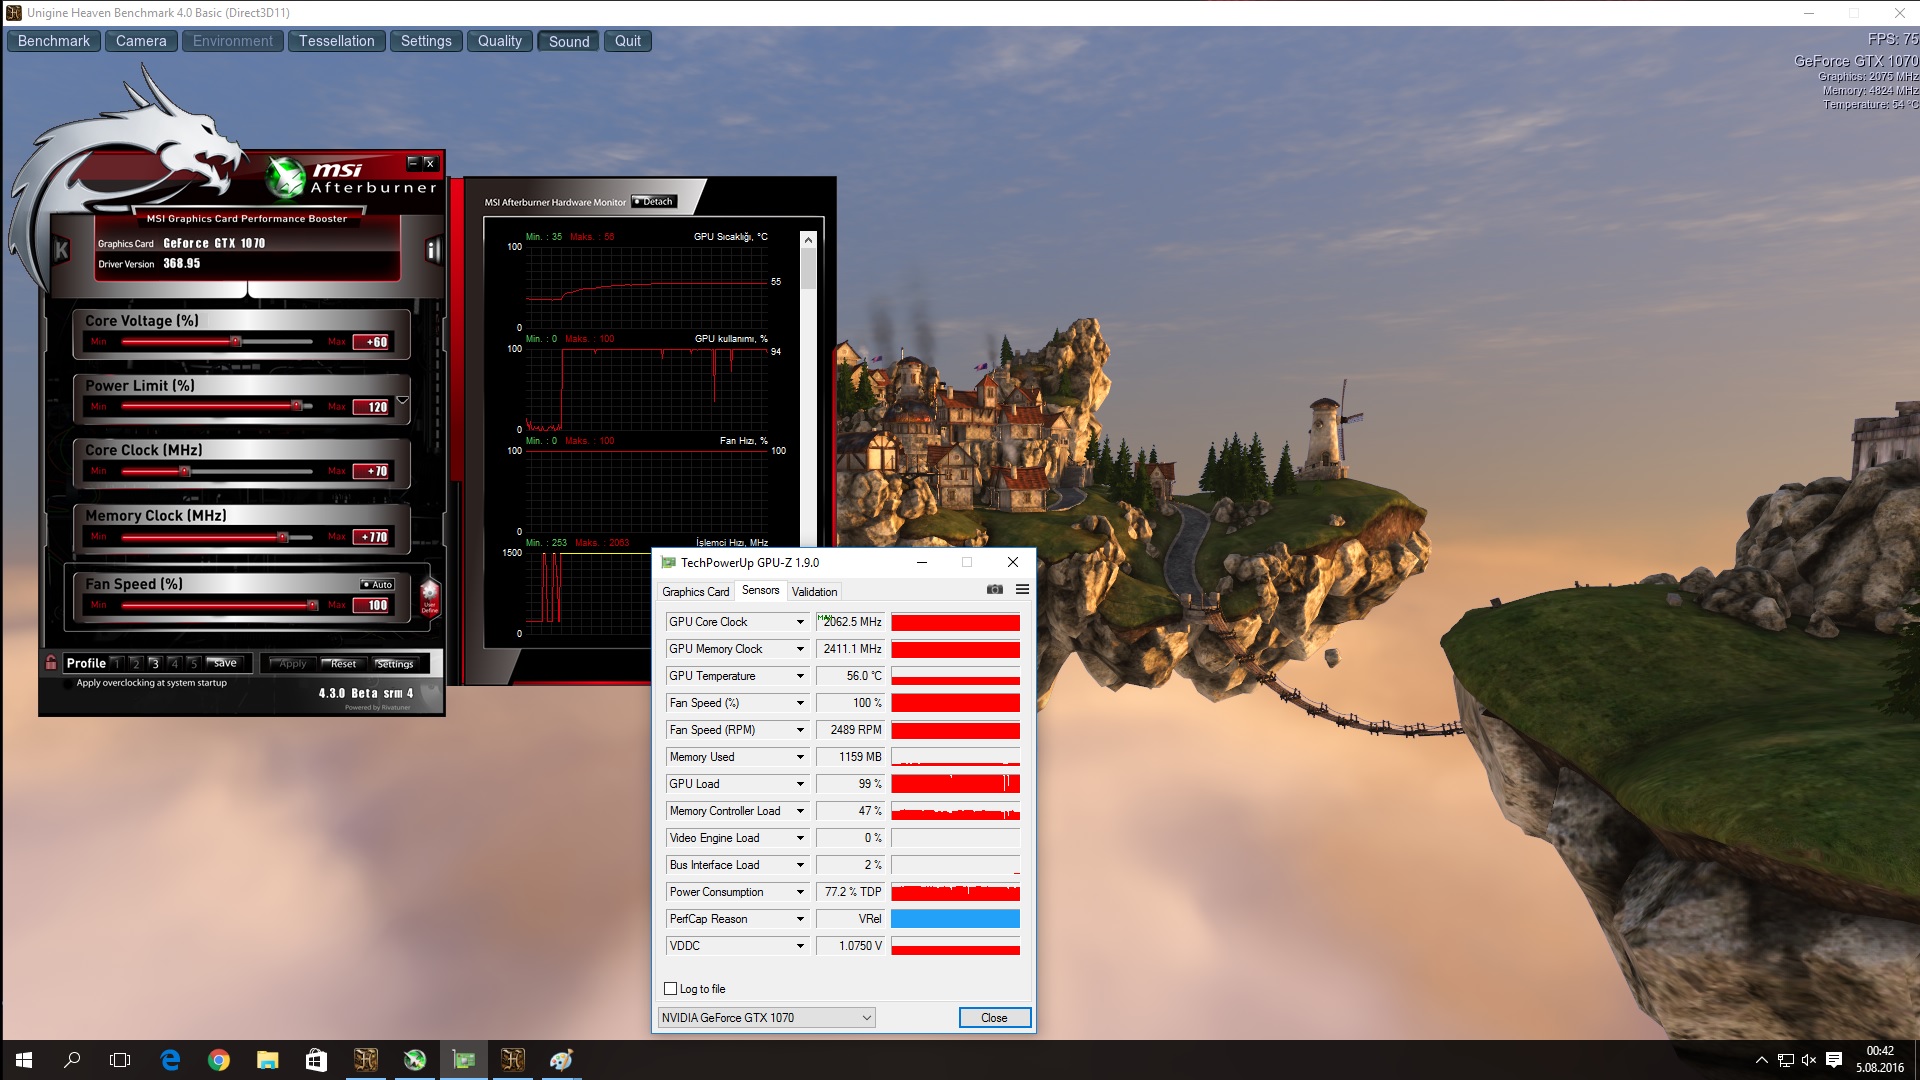Screen dimensions: 1920x1080
Task: Click GPU-Z Close button
Action: coord(994,1018)
